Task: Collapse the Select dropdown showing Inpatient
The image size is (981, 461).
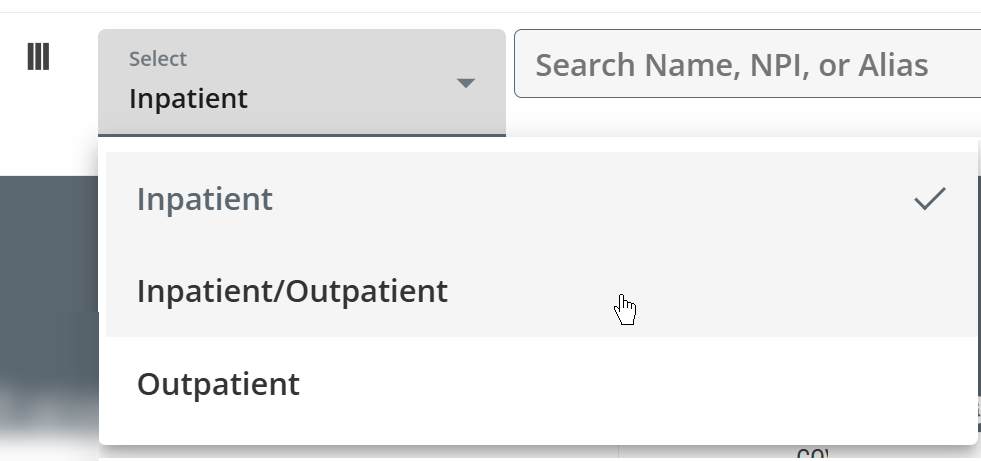Action: (300, 83)
